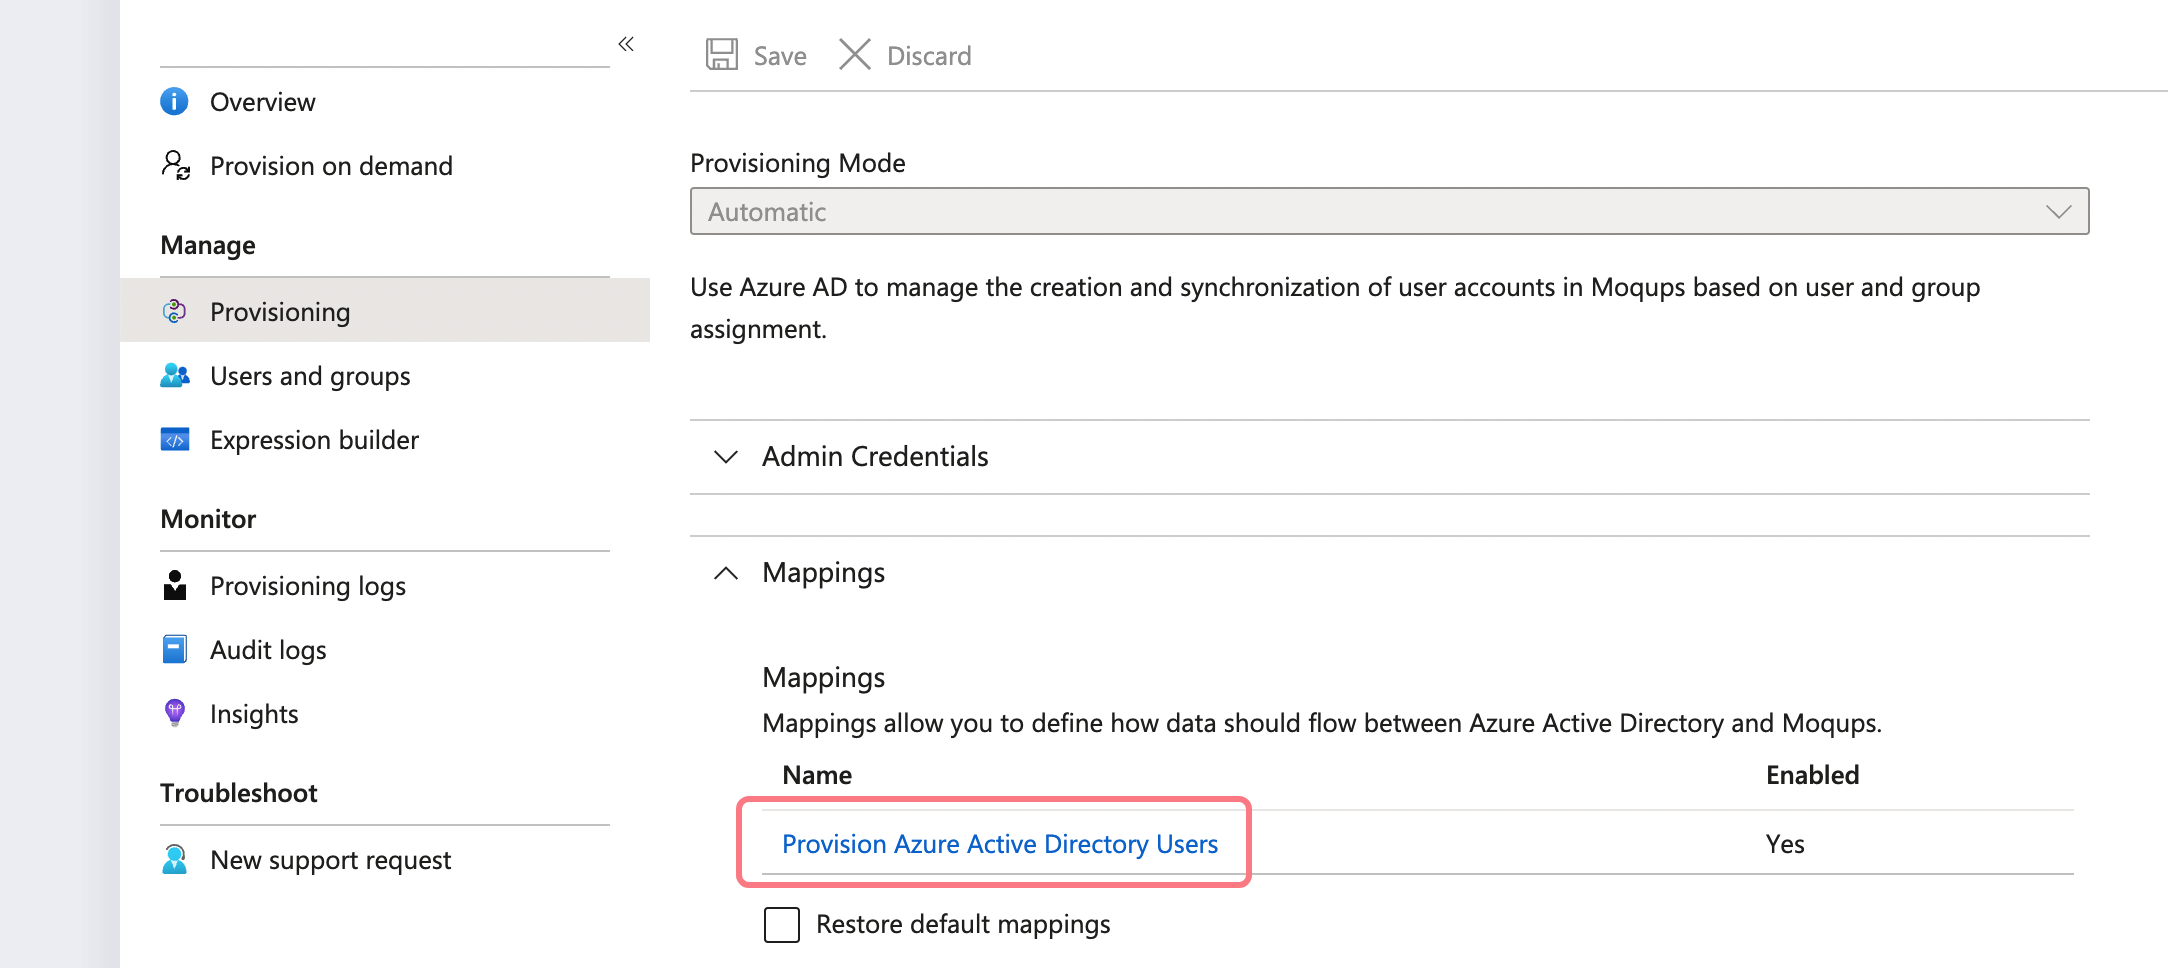The width and height of the screenshot is (2168, 968).
Task: Collapse the sidebar with double chevron
Action: tap(626, 44)
